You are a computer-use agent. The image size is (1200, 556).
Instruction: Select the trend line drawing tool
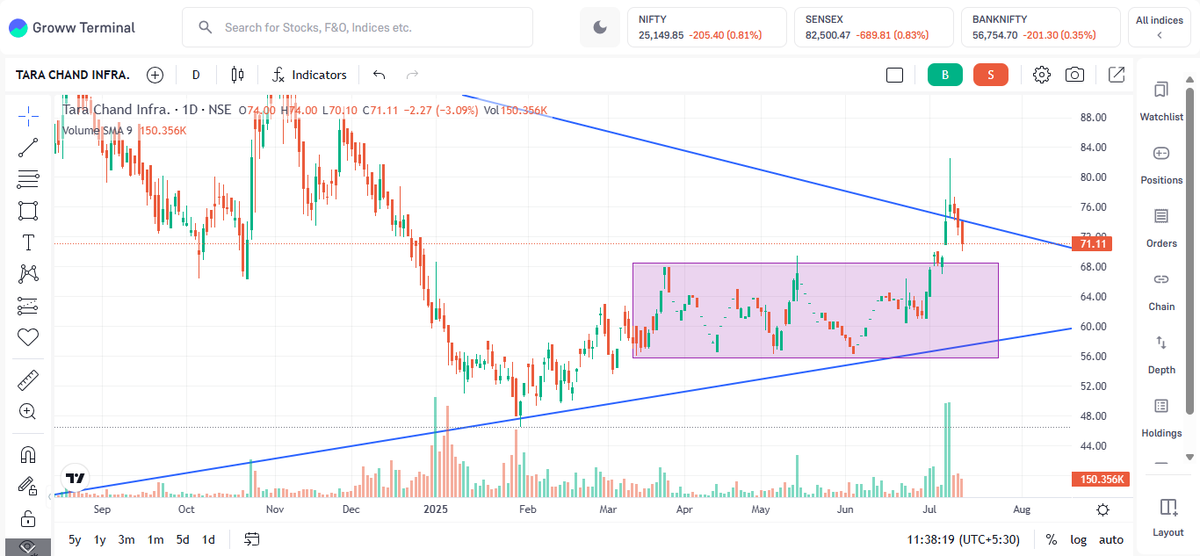pos(28,148)
